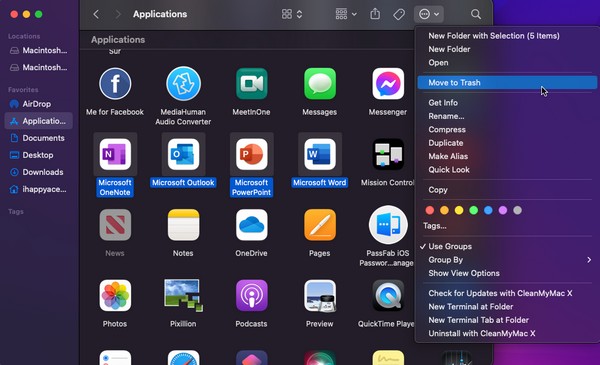Click the forward navigation arrow
Screen dimensions: 600x365
point(118,14)
